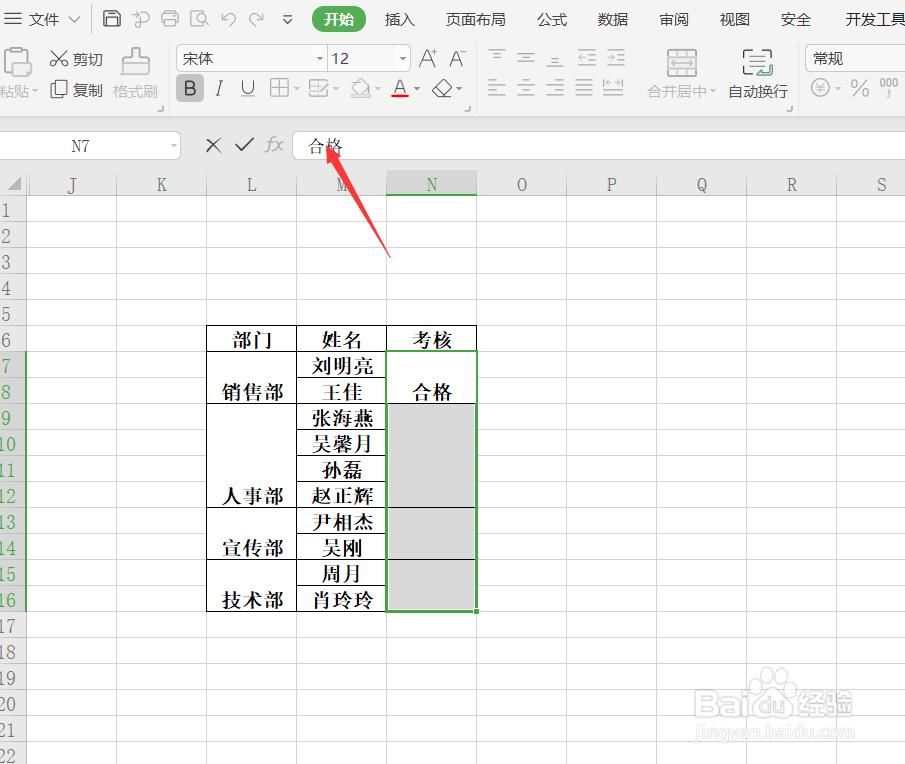
Task: Click the formula bar input with 合格
Action: [x=599, y=145]
